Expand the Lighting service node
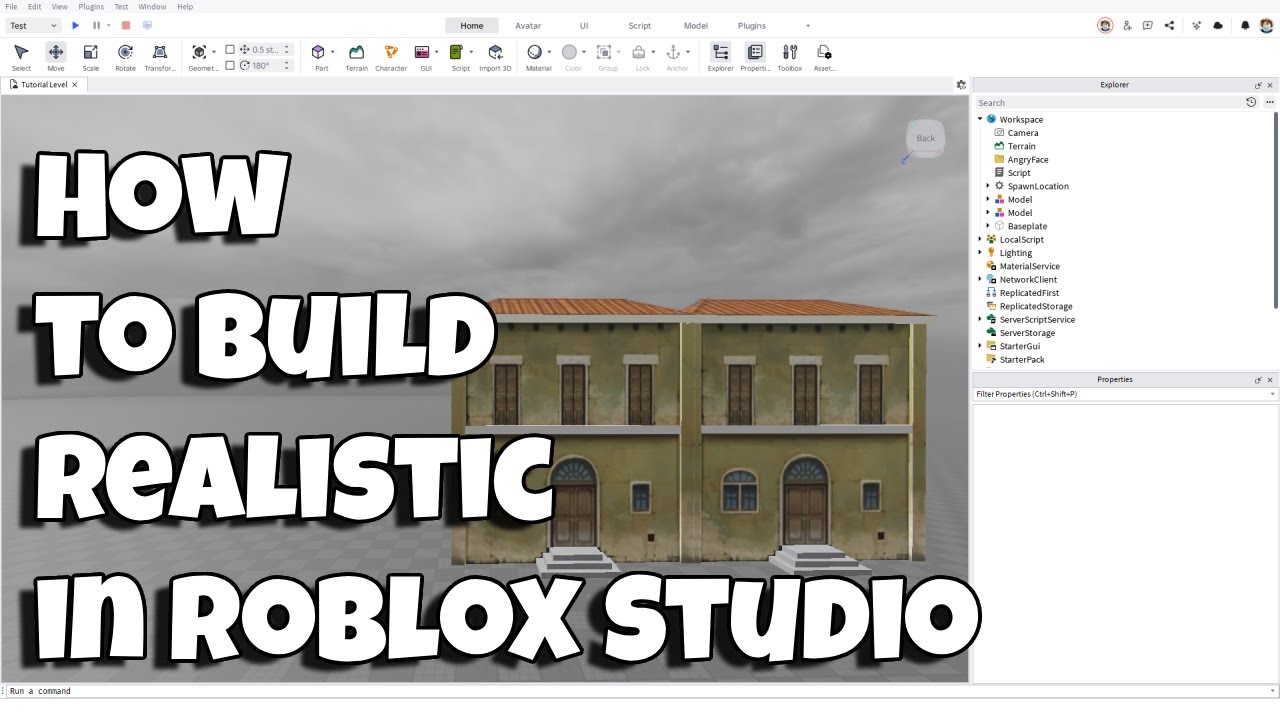1280x720 pixels. click(980, 253)
